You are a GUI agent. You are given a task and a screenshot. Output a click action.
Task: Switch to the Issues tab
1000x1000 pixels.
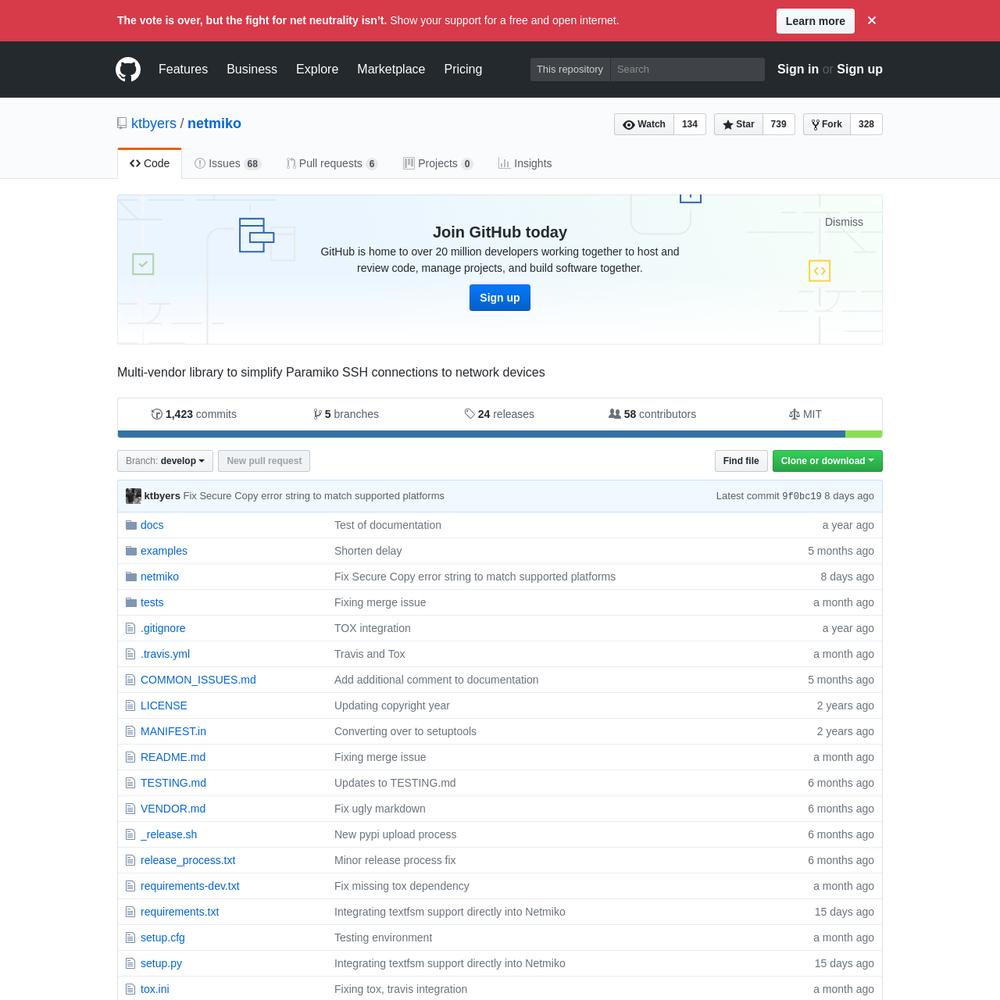228,163
